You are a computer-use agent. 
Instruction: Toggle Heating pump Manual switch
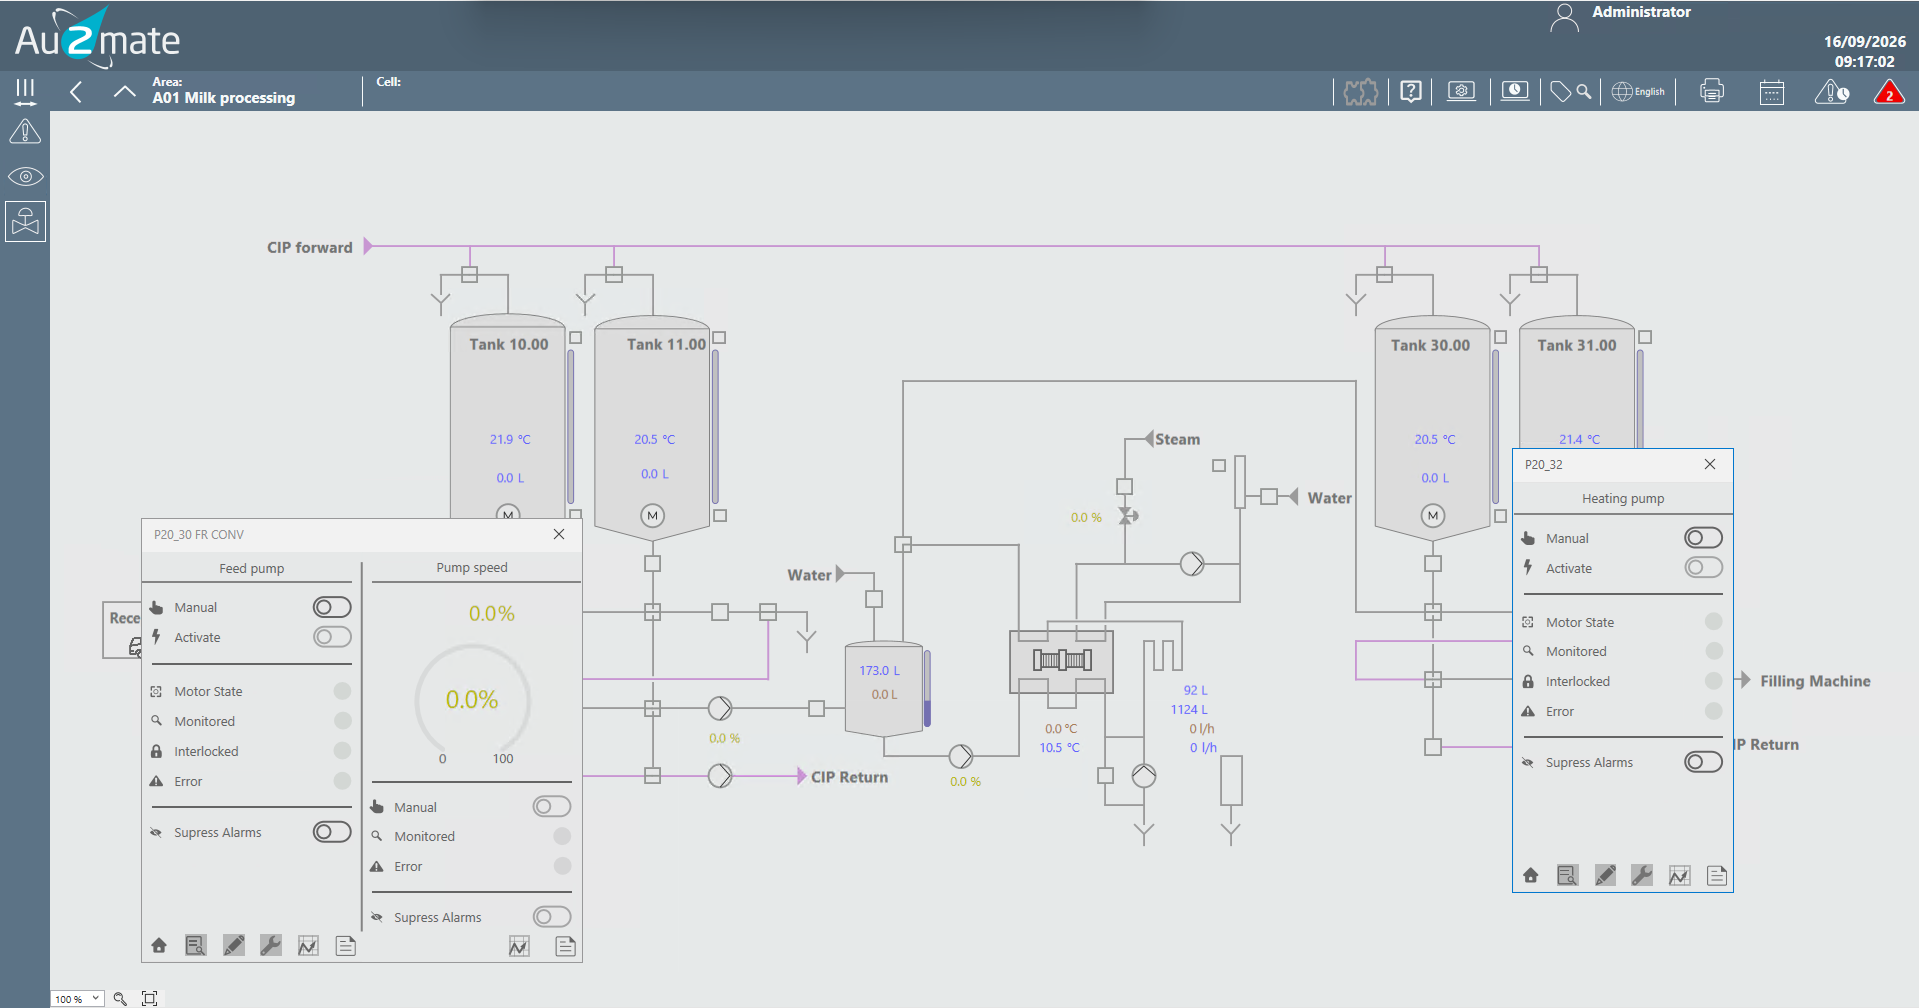[1703, 538]
